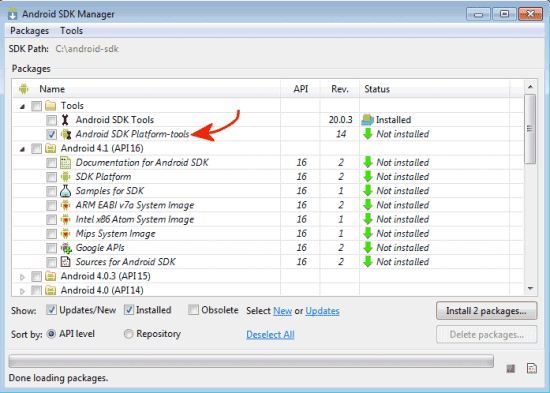The height and width of the screenshot is (393, 550).
Task: Click the green download arrow on the Google APIs row
Action: 368,248
